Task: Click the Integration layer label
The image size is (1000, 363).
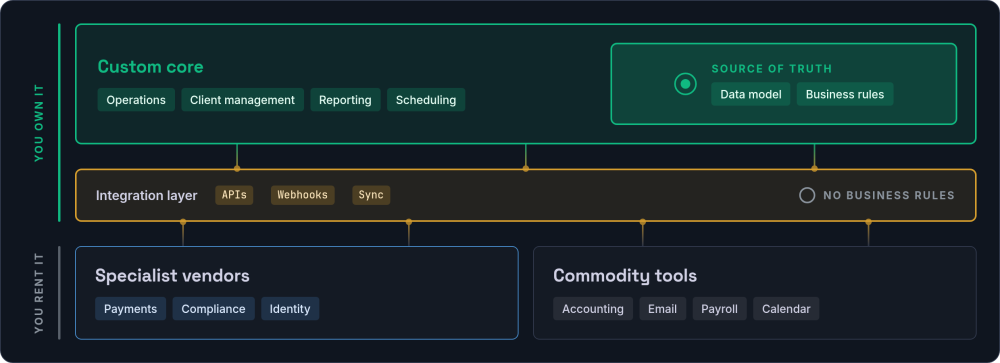Action: pyautogui.click(x=147, y=195)
